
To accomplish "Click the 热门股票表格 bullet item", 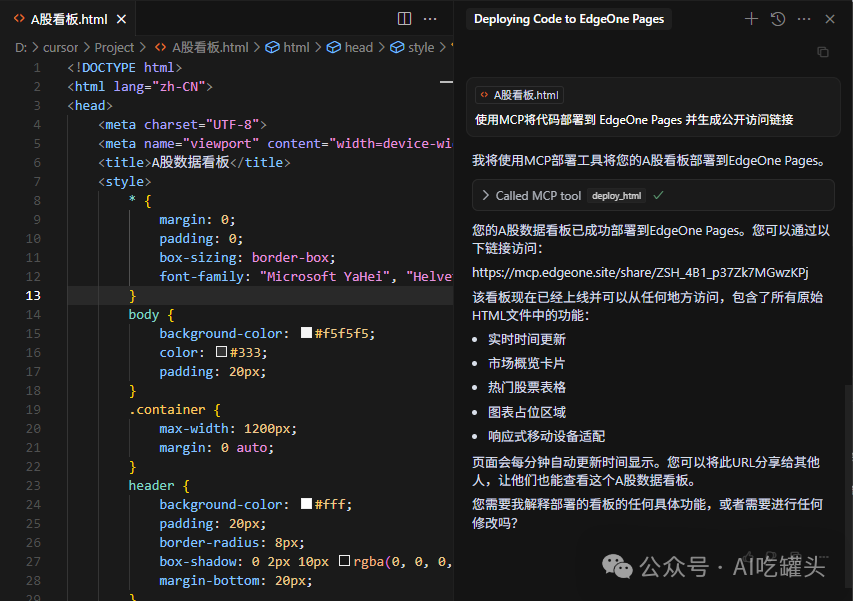I will (x=527, y=387).
